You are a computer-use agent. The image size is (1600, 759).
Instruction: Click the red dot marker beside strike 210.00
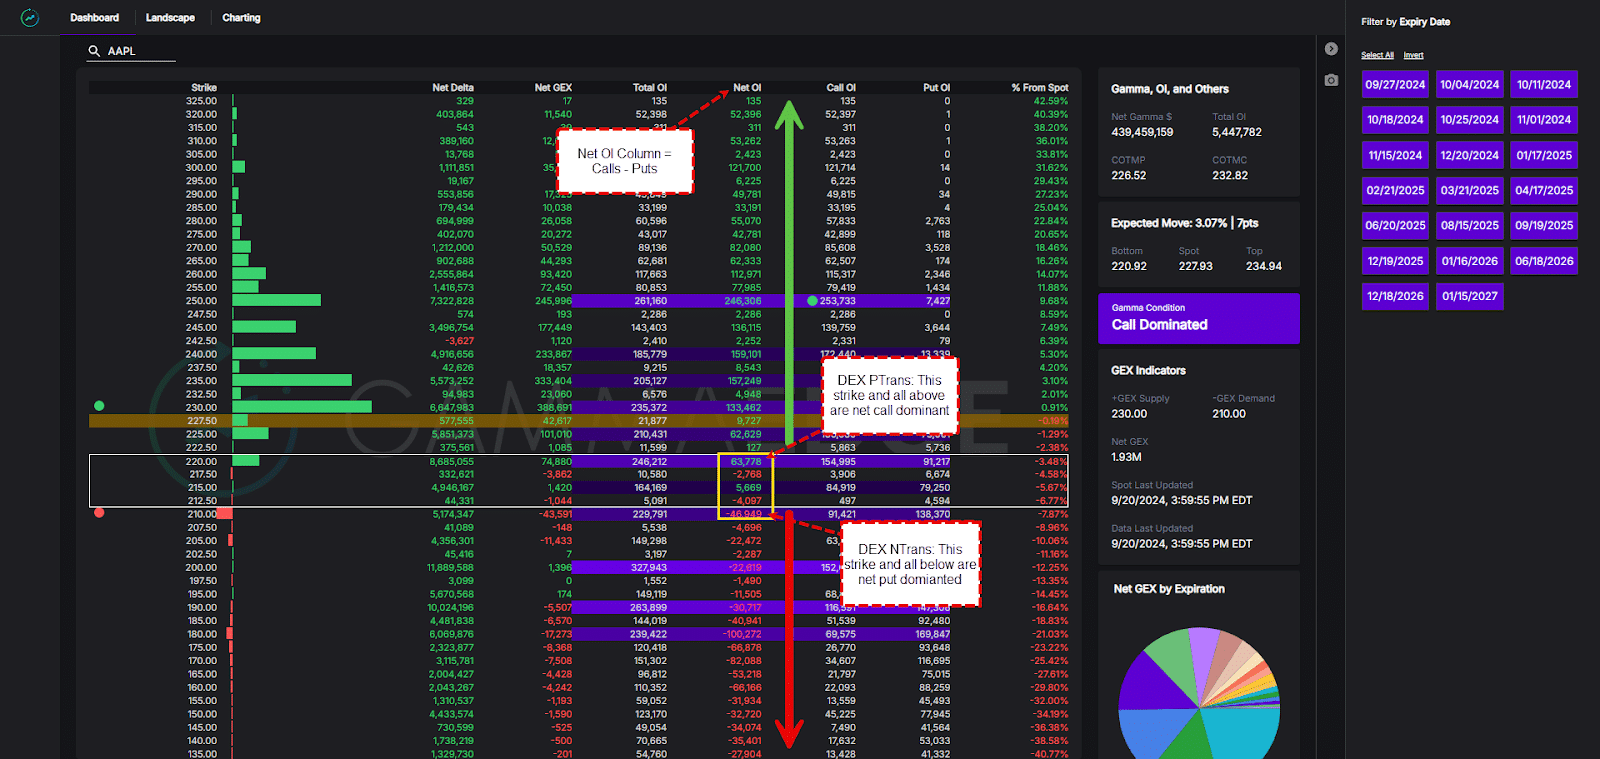tap(99, 513)
